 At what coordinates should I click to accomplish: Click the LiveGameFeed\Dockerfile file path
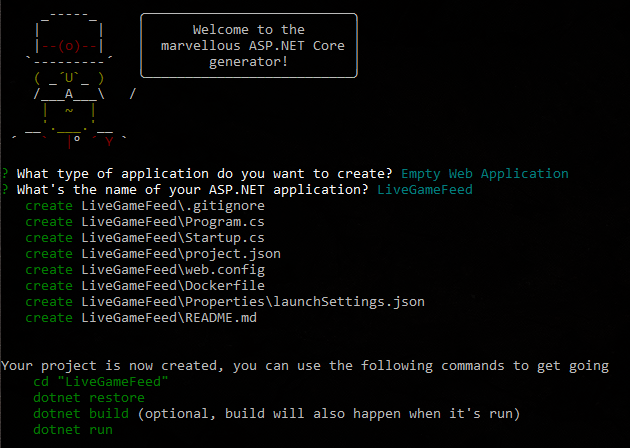162,286
